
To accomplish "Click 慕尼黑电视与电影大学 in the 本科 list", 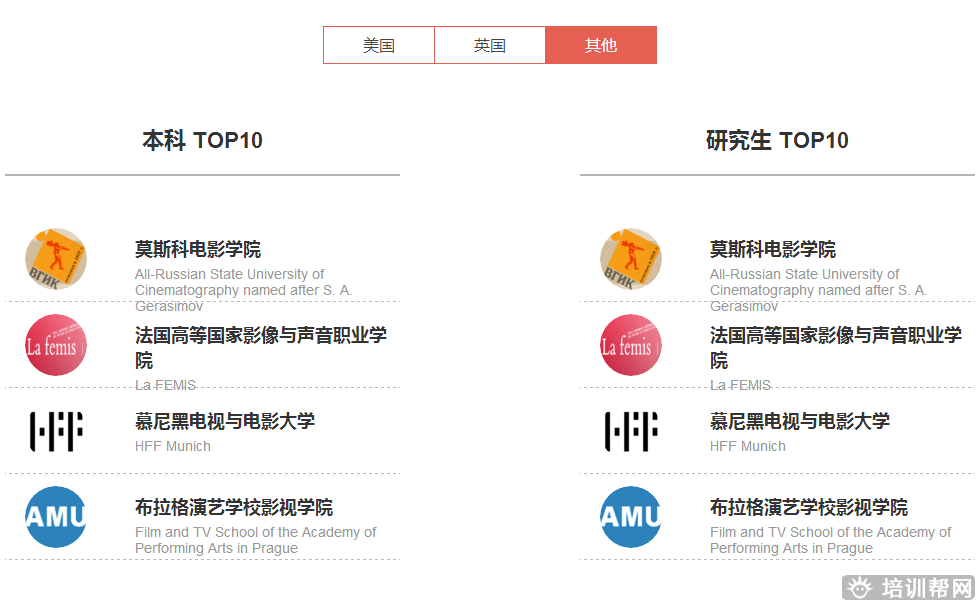I will tap(224, 421).
